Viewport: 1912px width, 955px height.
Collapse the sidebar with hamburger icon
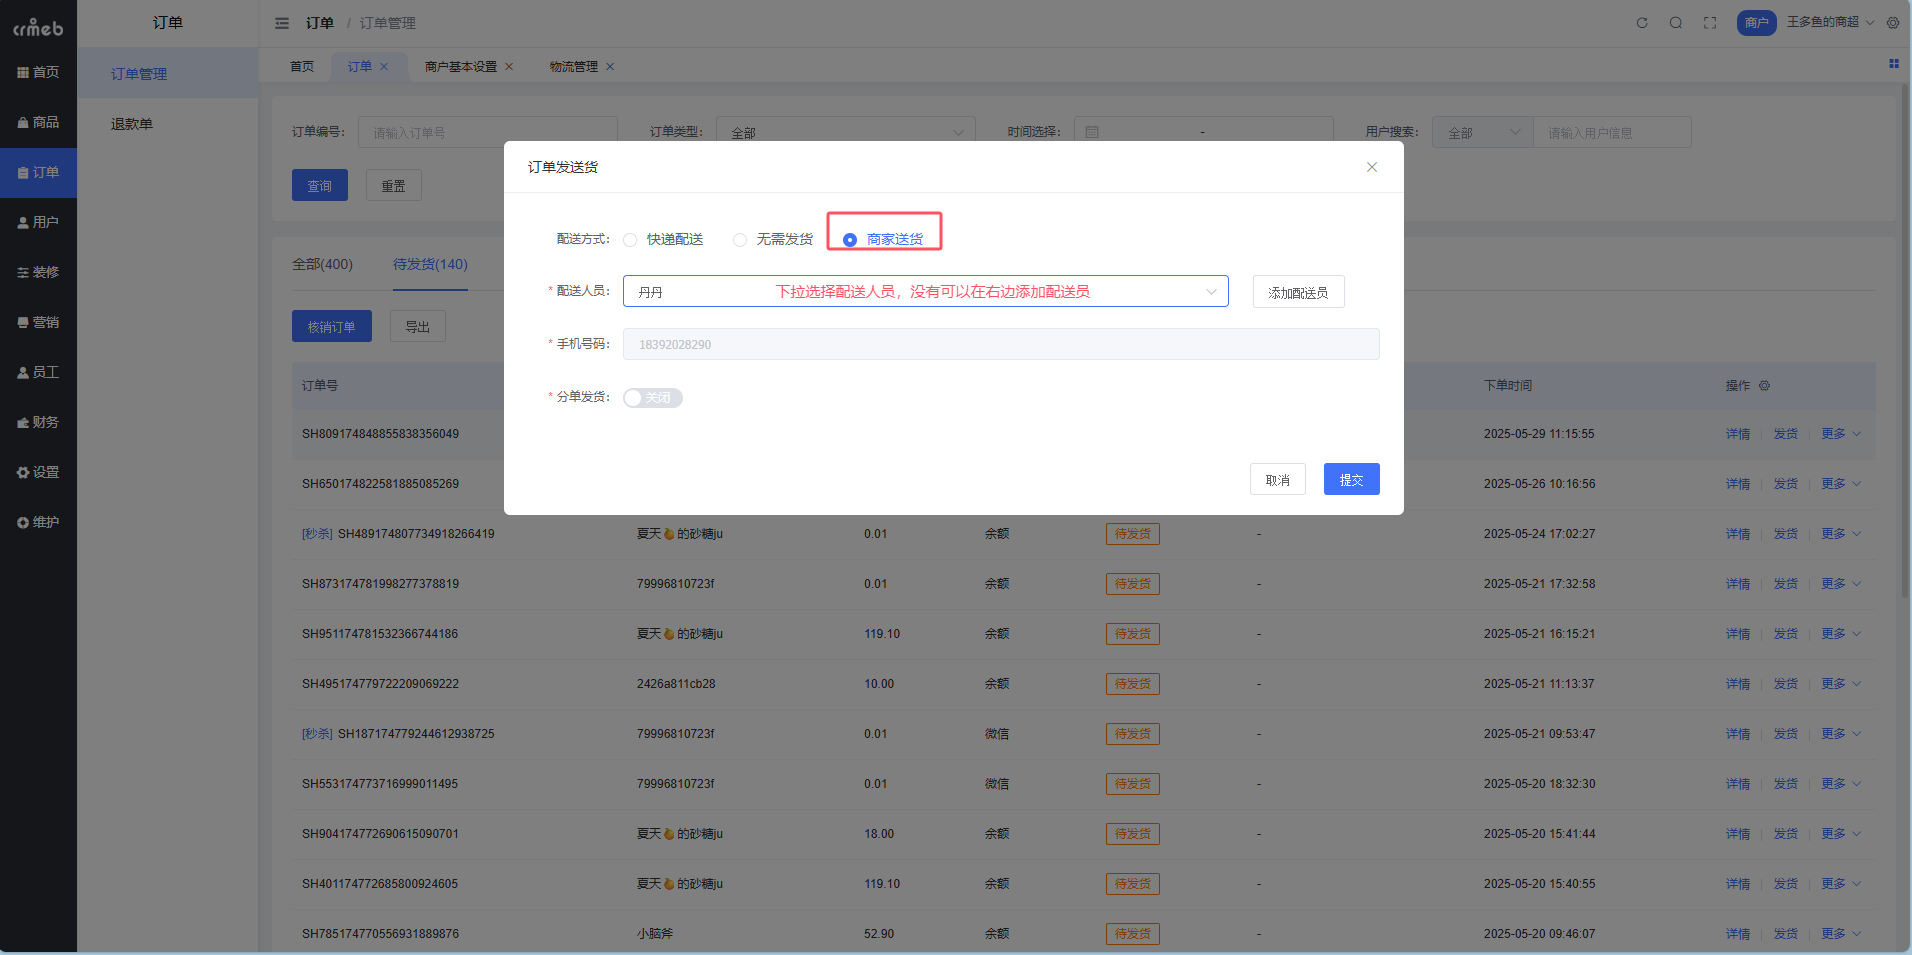[282, 23]
